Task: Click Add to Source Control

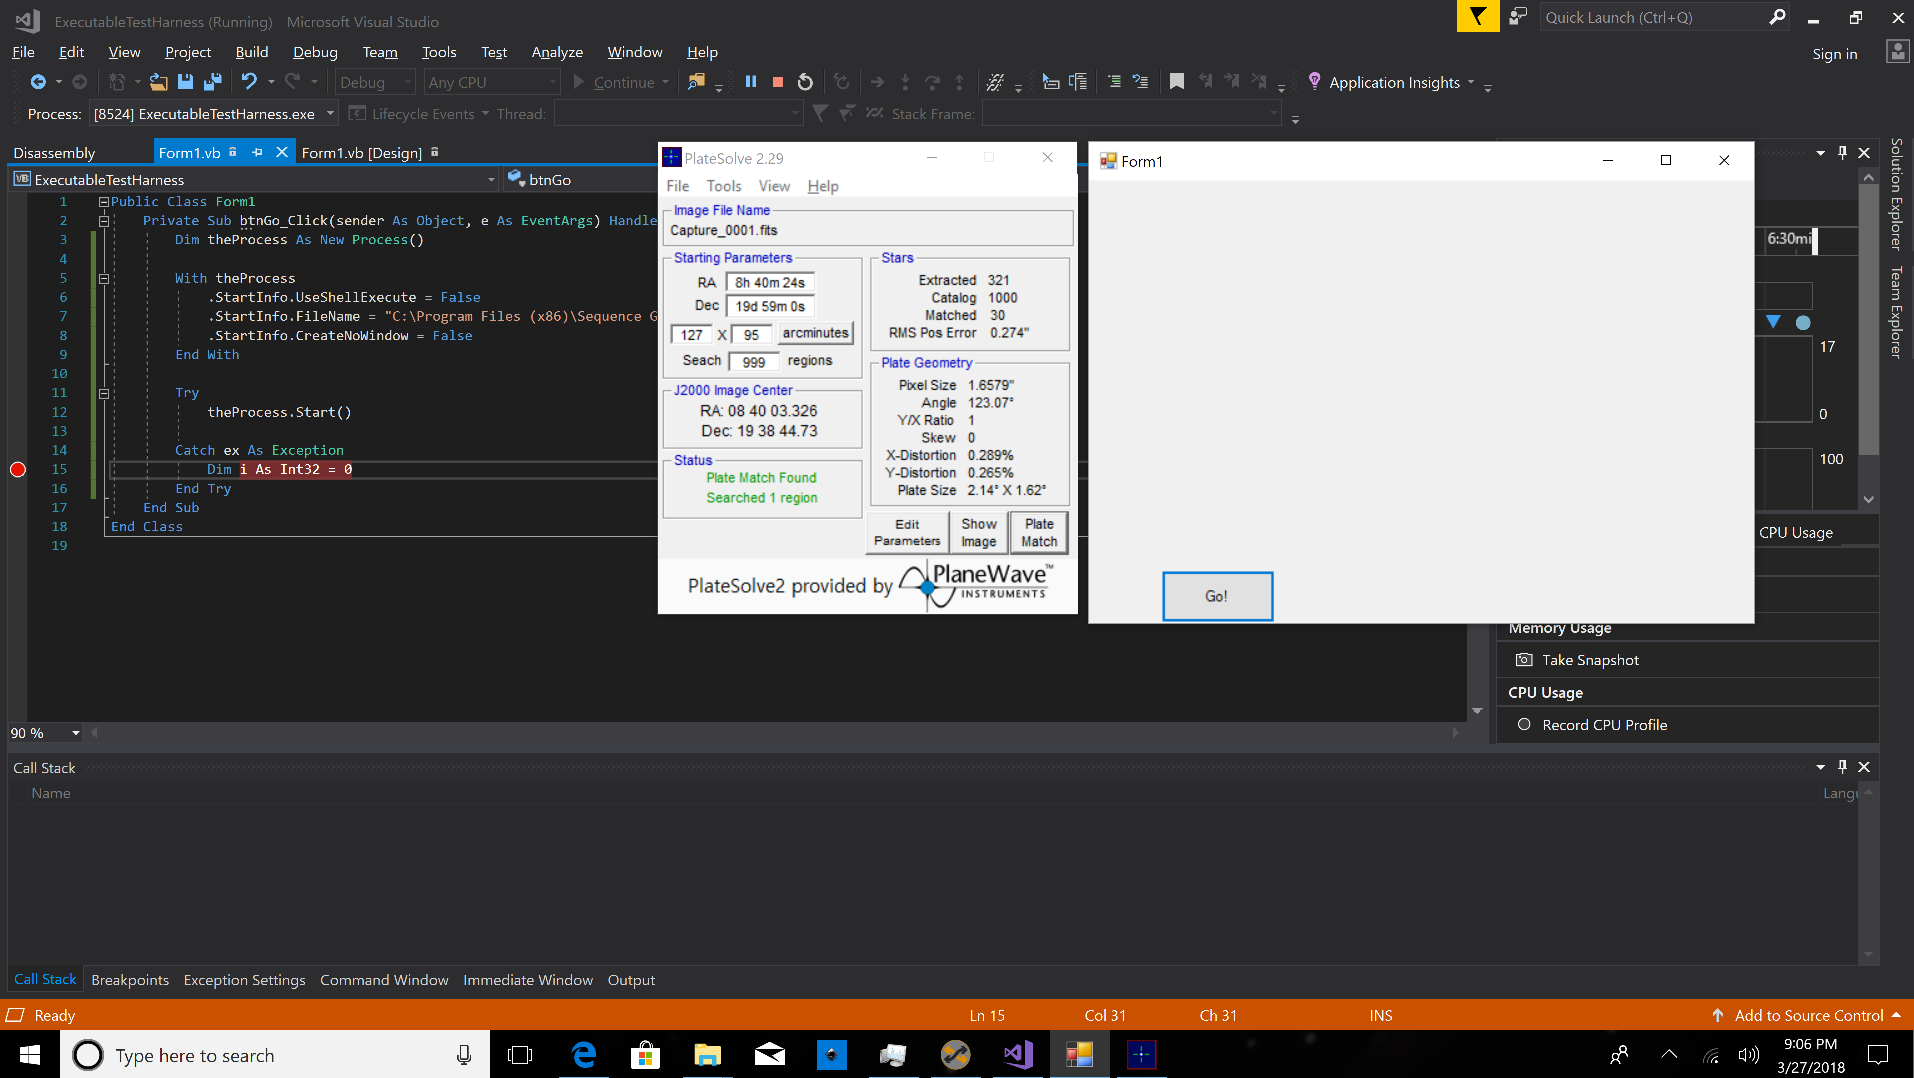Action: [1808, 1015]
